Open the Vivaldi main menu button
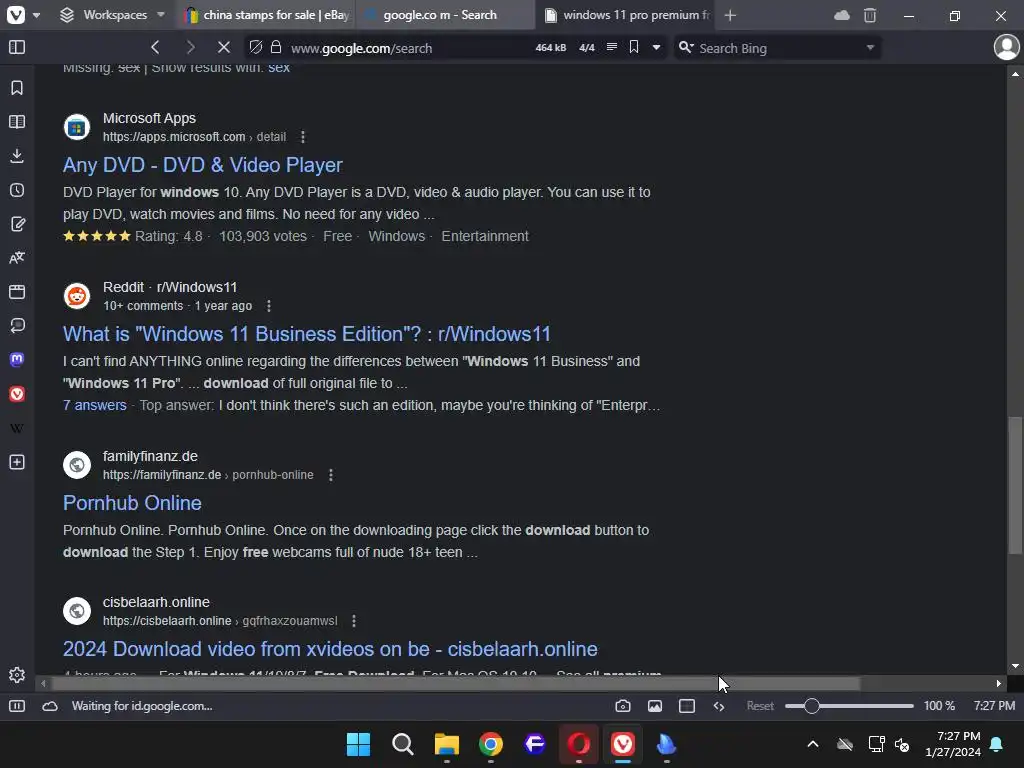1024x768 pixels. coord(16,14)
